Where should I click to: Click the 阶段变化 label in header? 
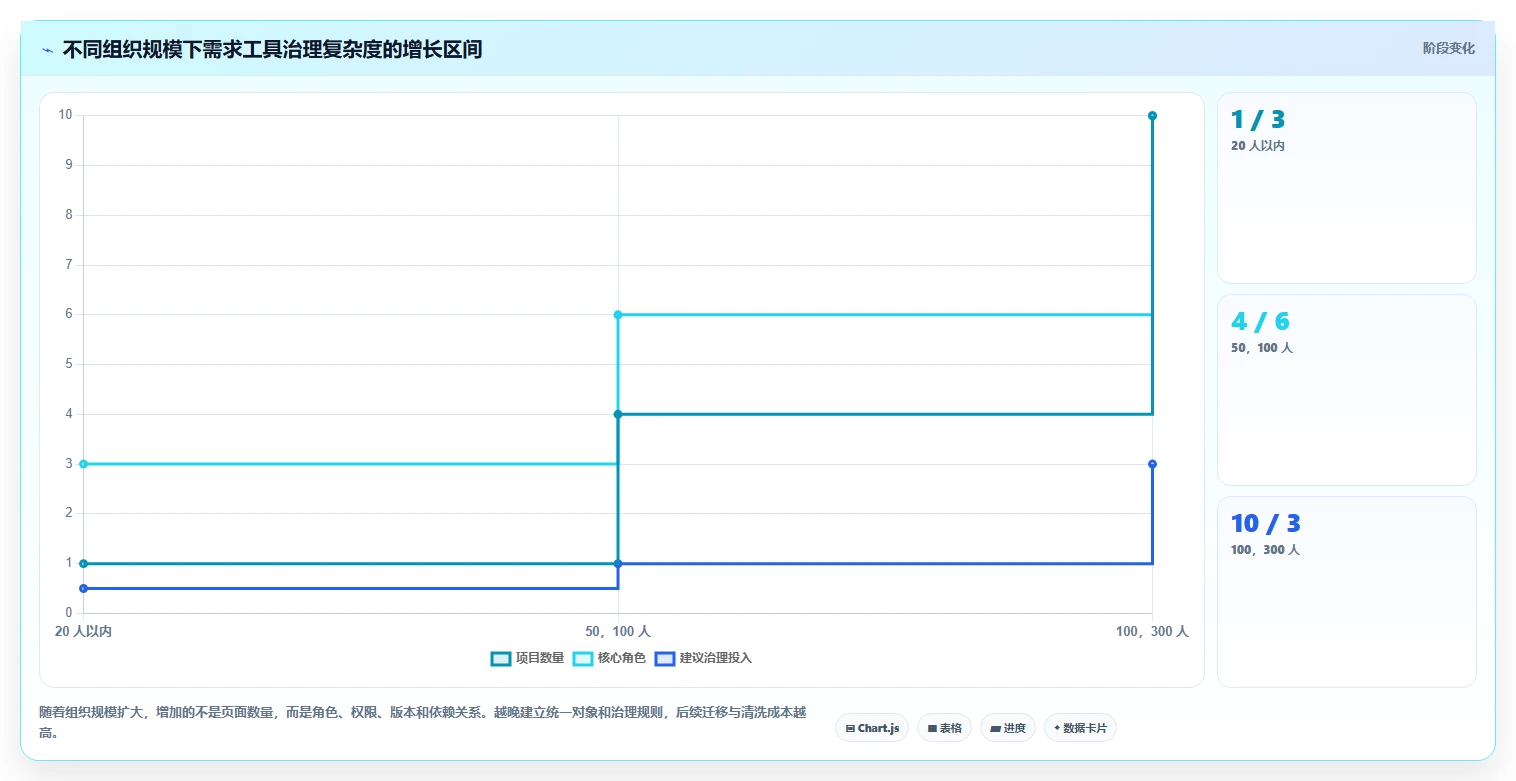[x=1449, y=48]
